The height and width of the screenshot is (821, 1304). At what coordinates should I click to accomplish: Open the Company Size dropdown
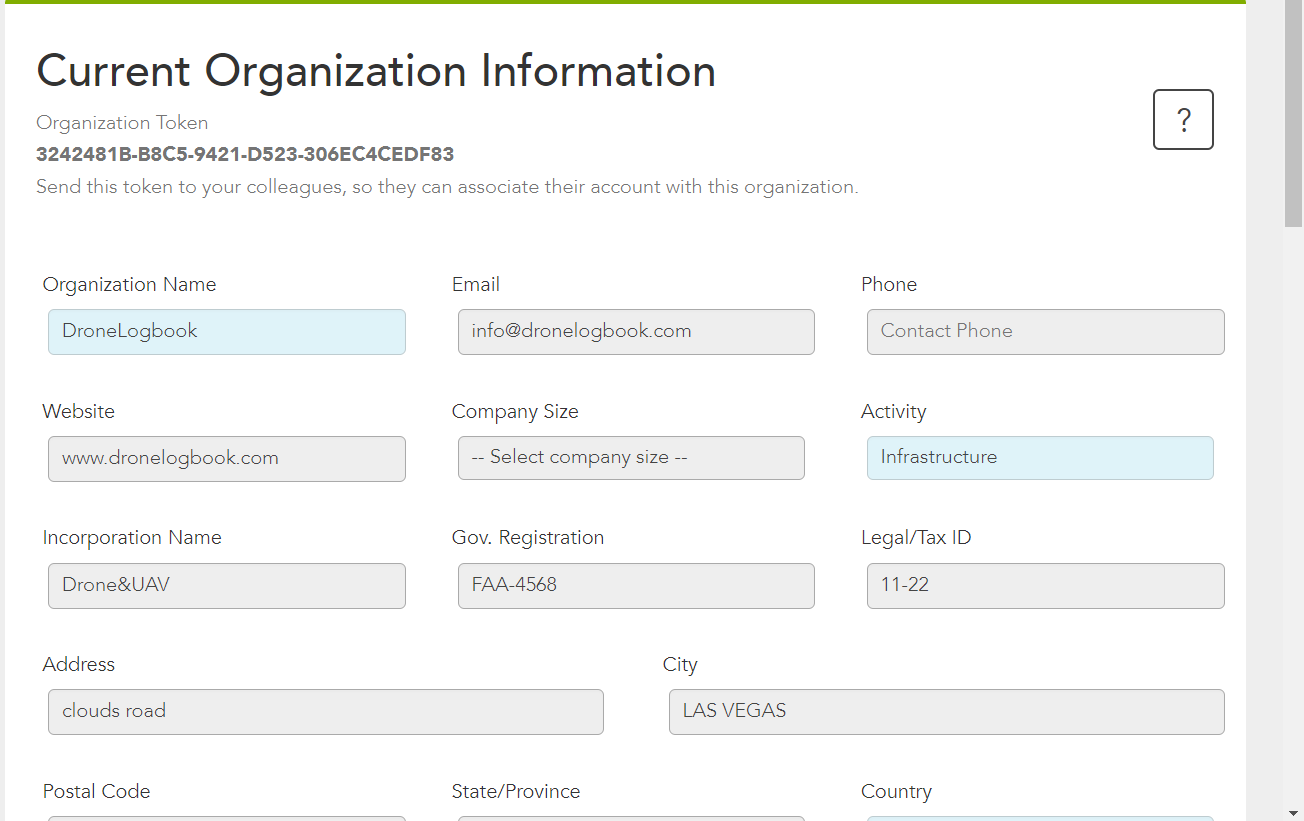631,458
